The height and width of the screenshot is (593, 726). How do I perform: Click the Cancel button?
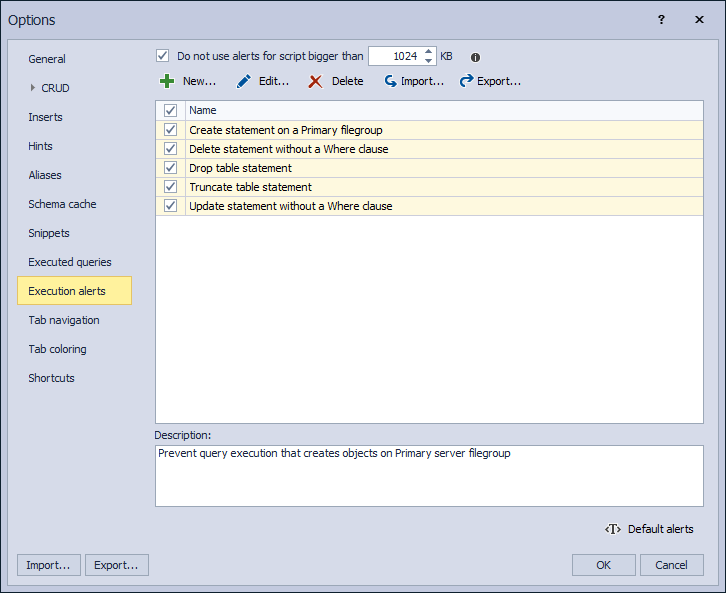[x=671, y=565]
